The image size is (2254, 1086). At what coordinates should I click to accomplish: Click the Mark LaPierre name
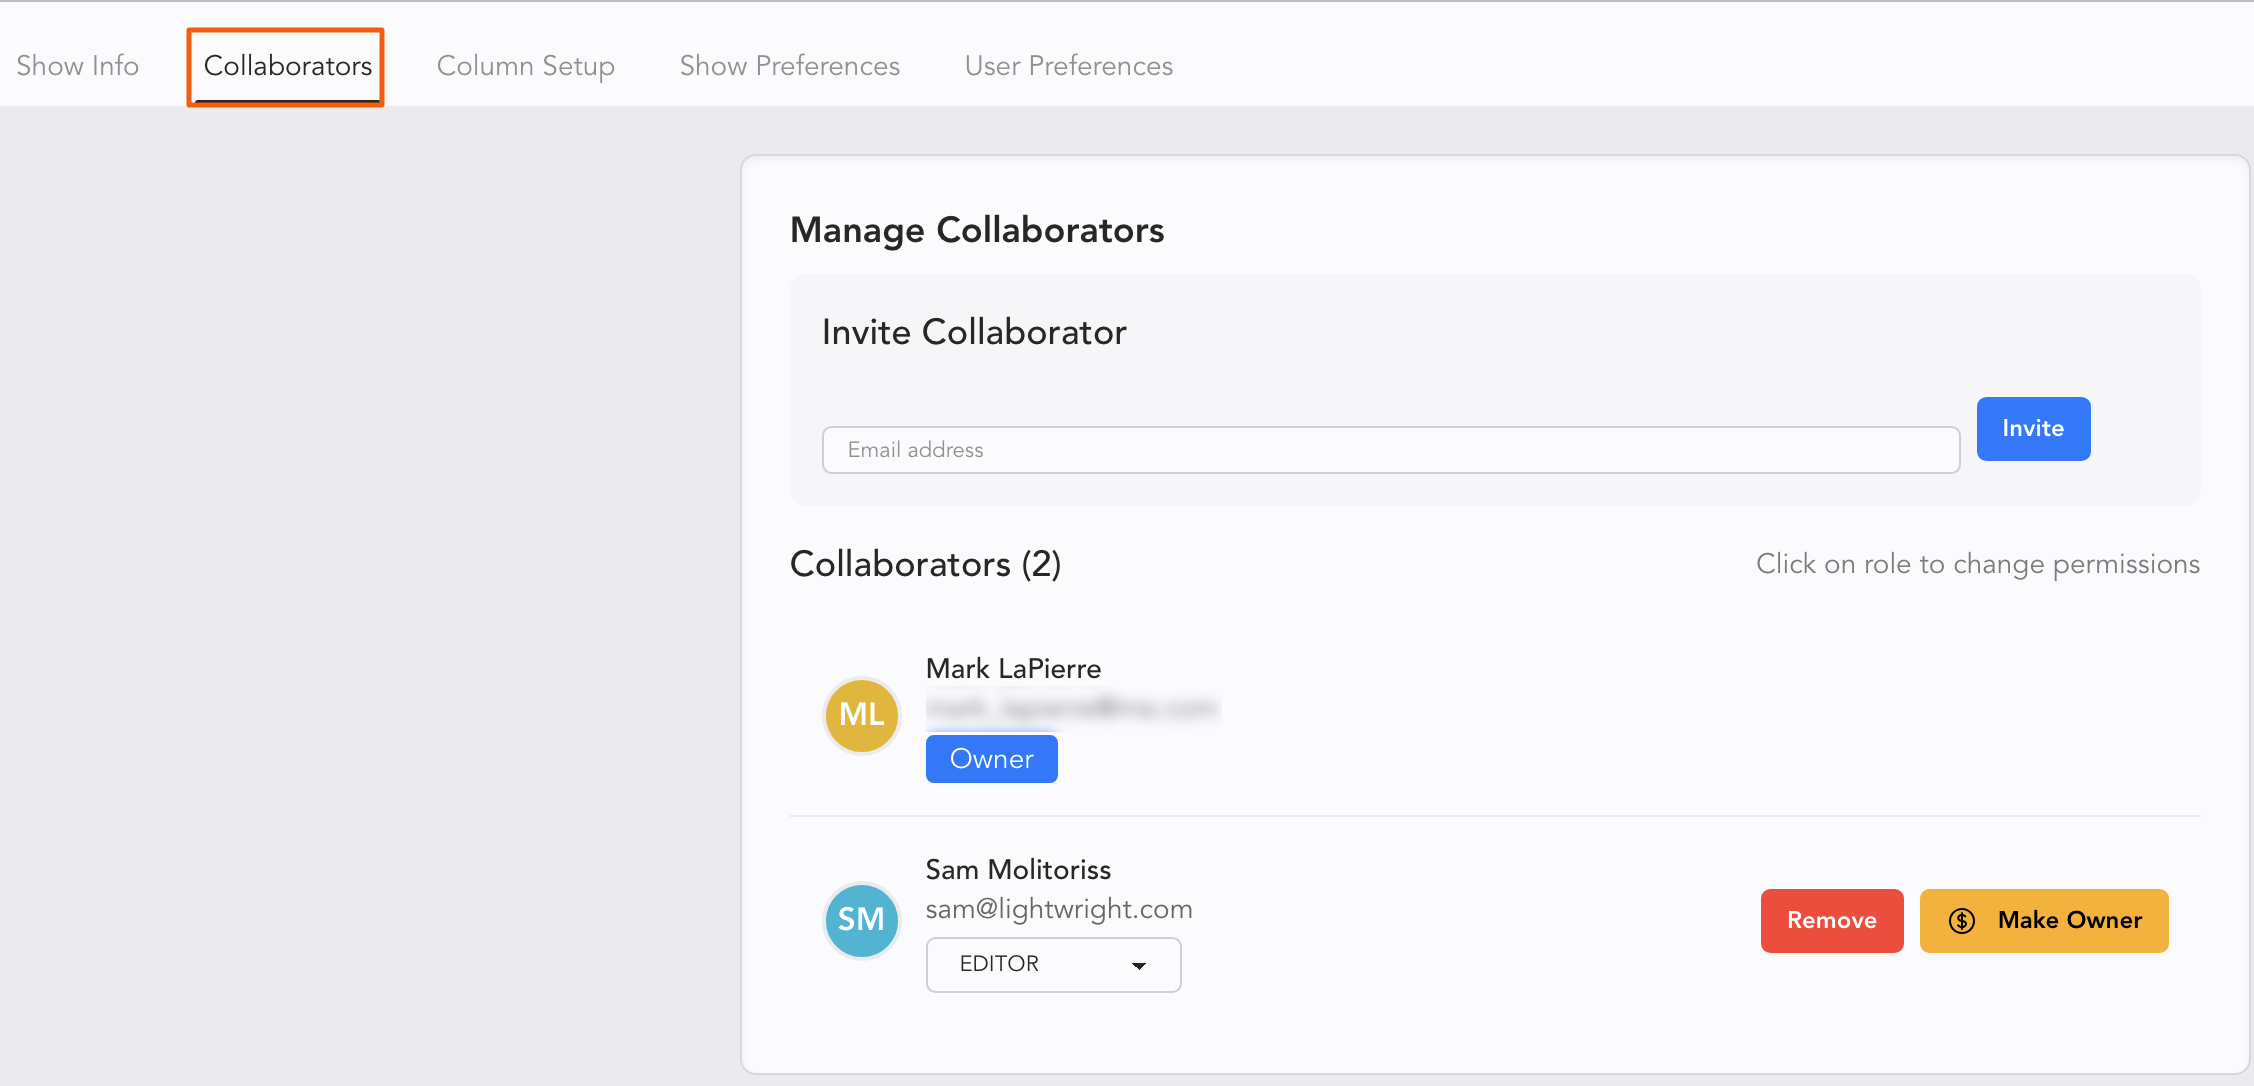tap(1013, 668)
